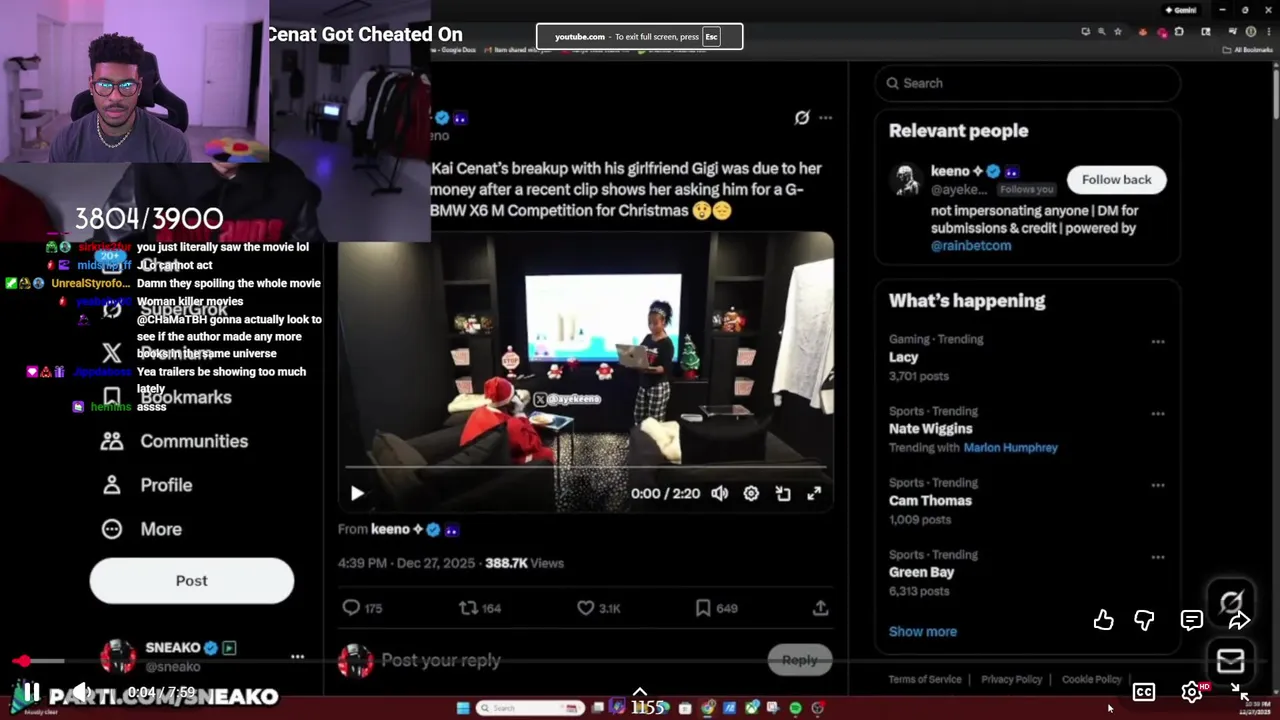Open the tweet's three-dot more menu
Screen dimensions: 1280x720
tap(825, 118)
